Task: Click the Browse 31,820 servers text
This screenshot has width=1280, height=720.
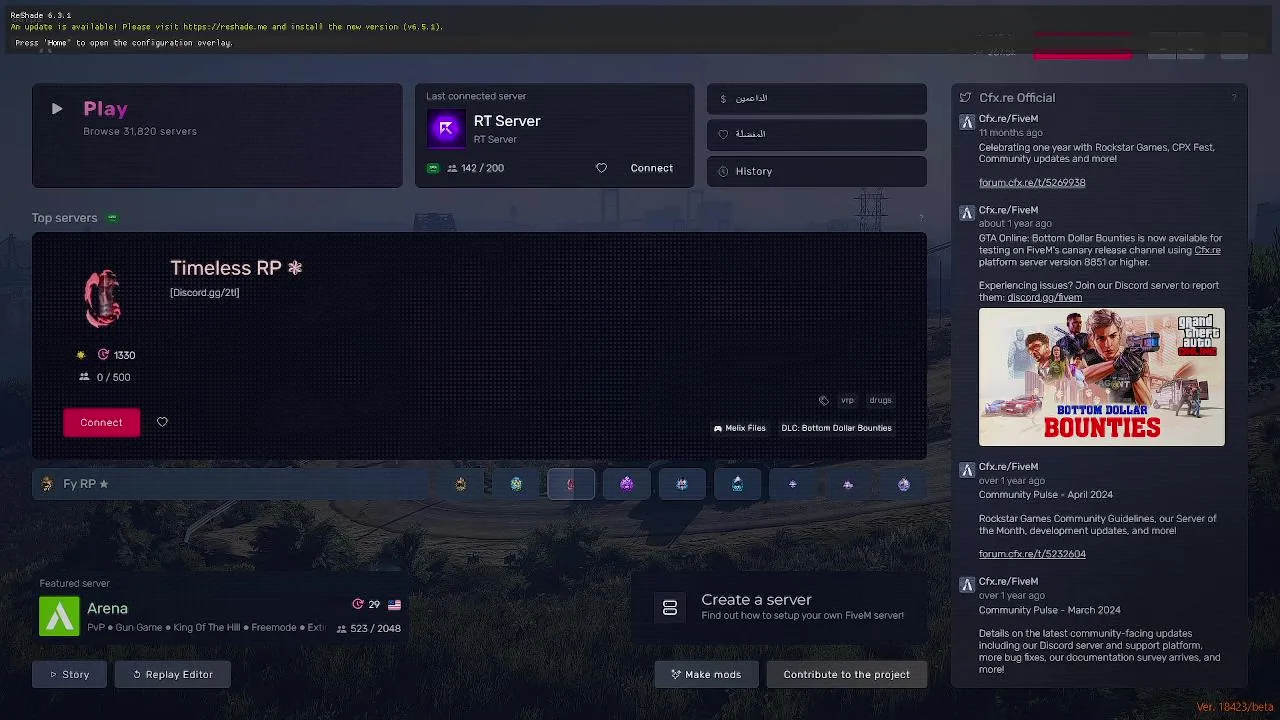Action: click(x=140, y=131)
